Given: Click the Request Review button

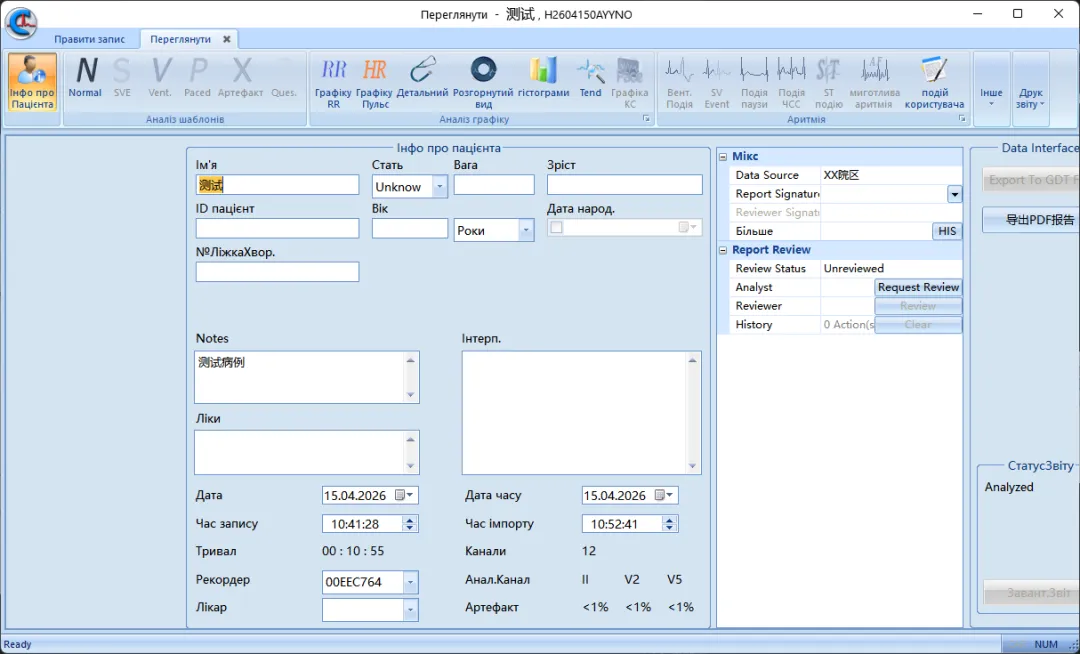Looking at the screenshot, I should pos(918,287).
